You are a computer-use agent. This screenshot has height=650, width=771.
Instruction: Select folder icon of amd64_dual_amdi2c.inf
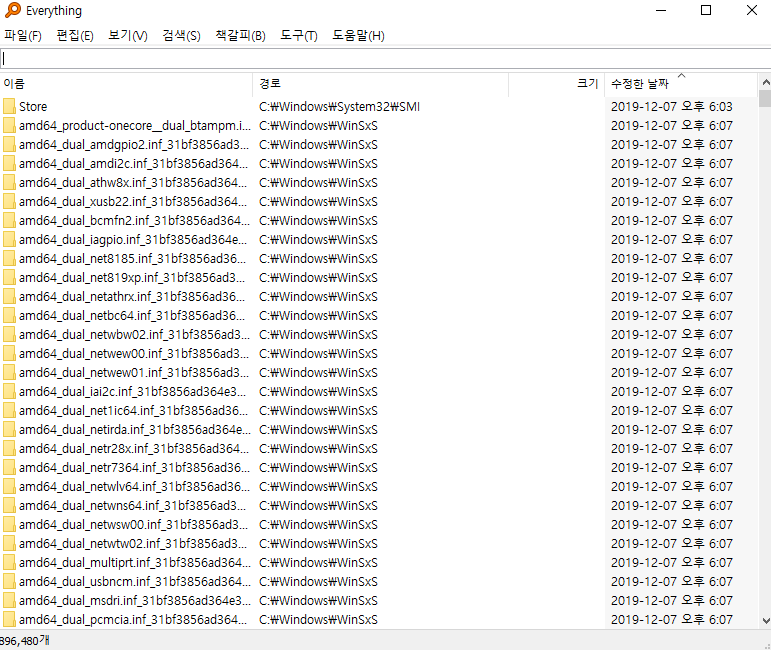pyautogui.click(x=9, y=164)
